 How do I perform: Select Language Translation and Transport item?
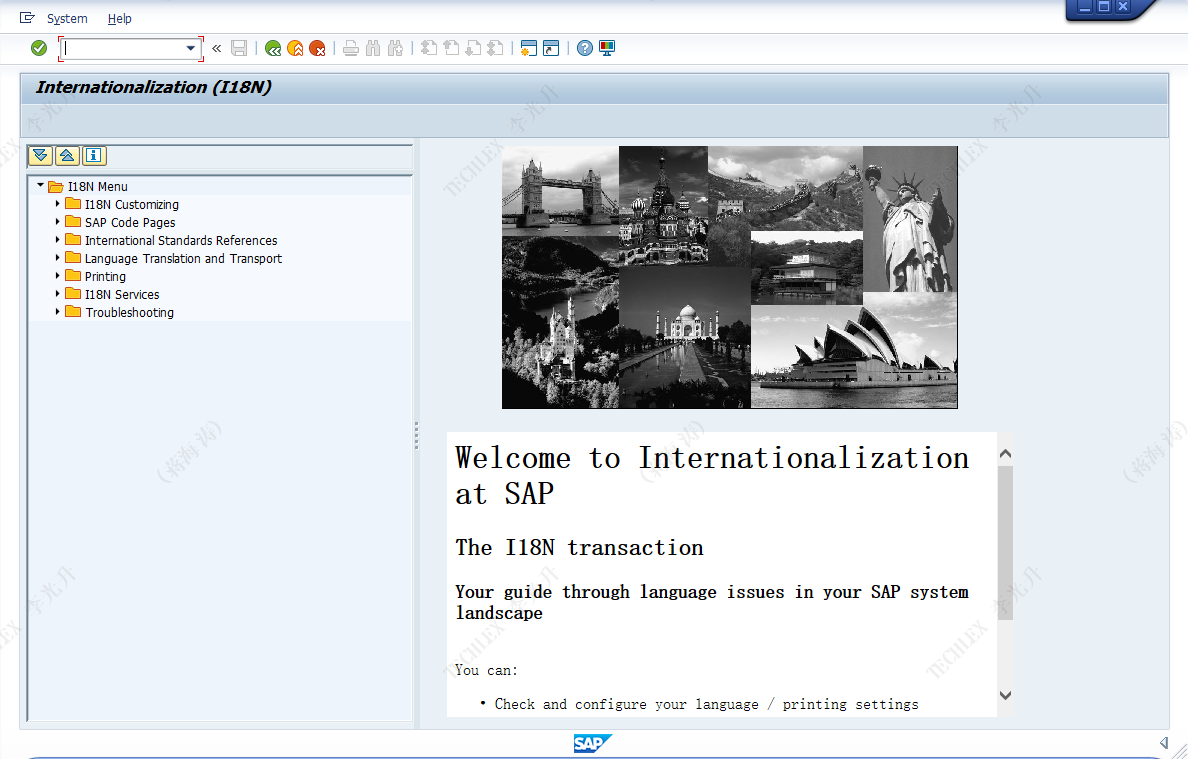[x=183, y=259]
